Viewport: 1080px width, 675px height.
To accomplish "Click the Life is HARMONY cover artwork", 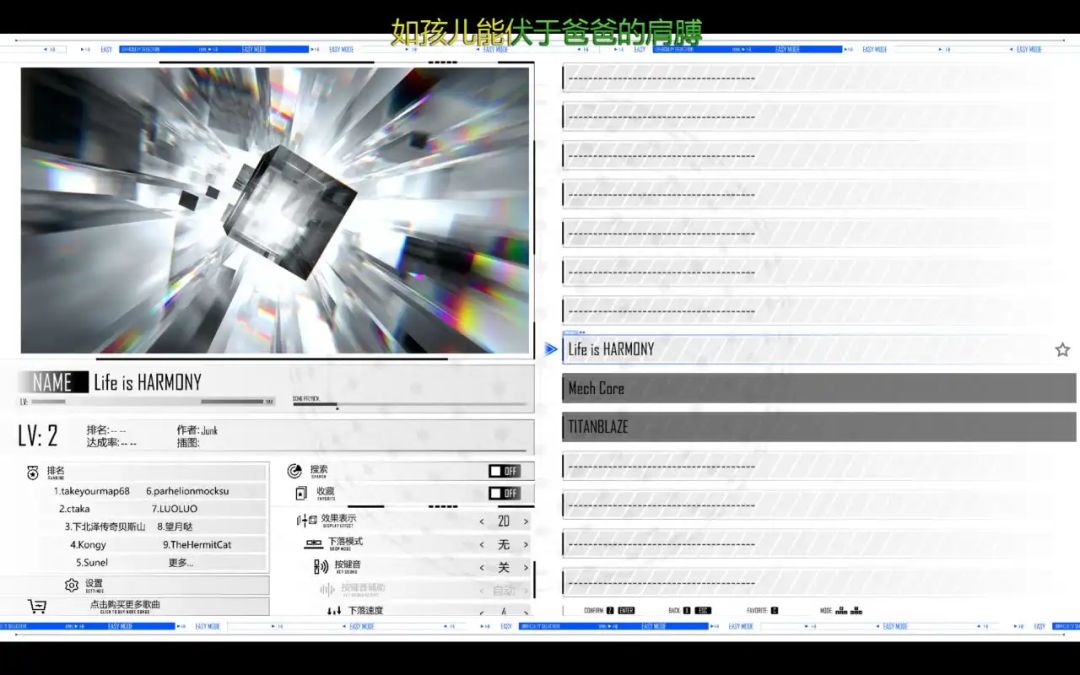I will (x=276, y=210).
